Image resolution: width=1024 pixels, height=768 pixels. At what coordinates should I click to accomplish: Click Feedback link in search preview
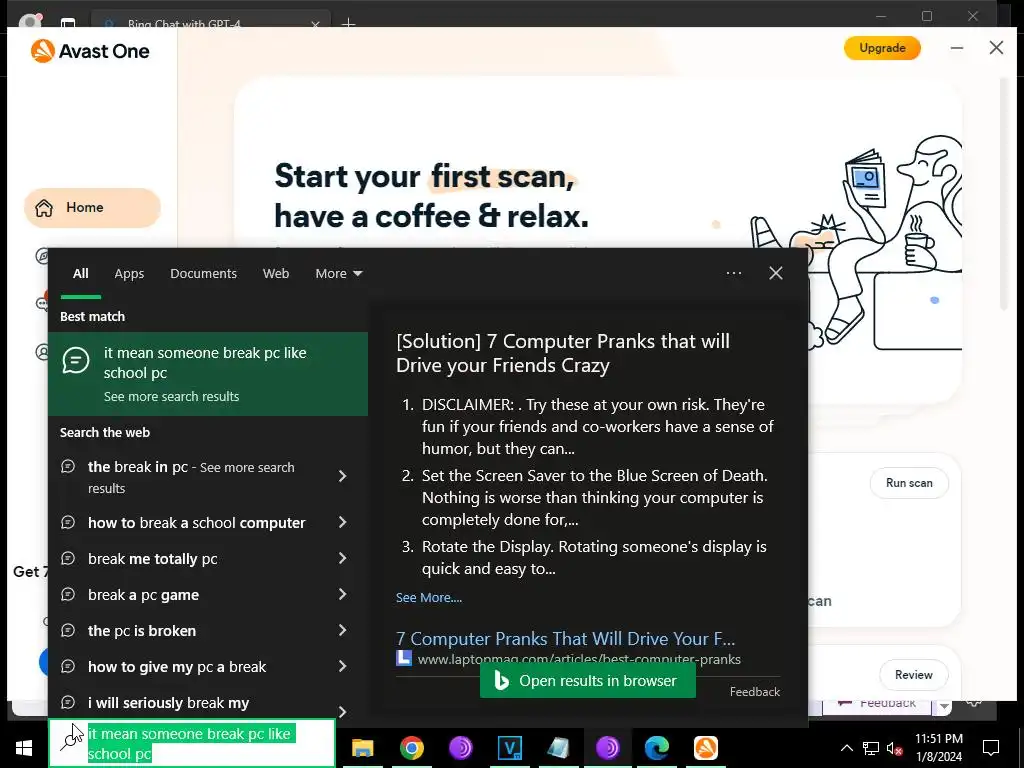tap(755, 692)
